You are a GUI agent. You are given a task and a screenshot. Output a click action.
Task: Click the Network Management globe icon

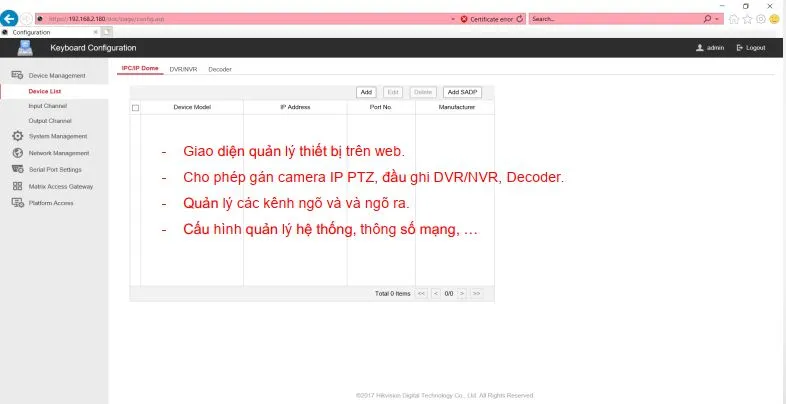point(17,153)
